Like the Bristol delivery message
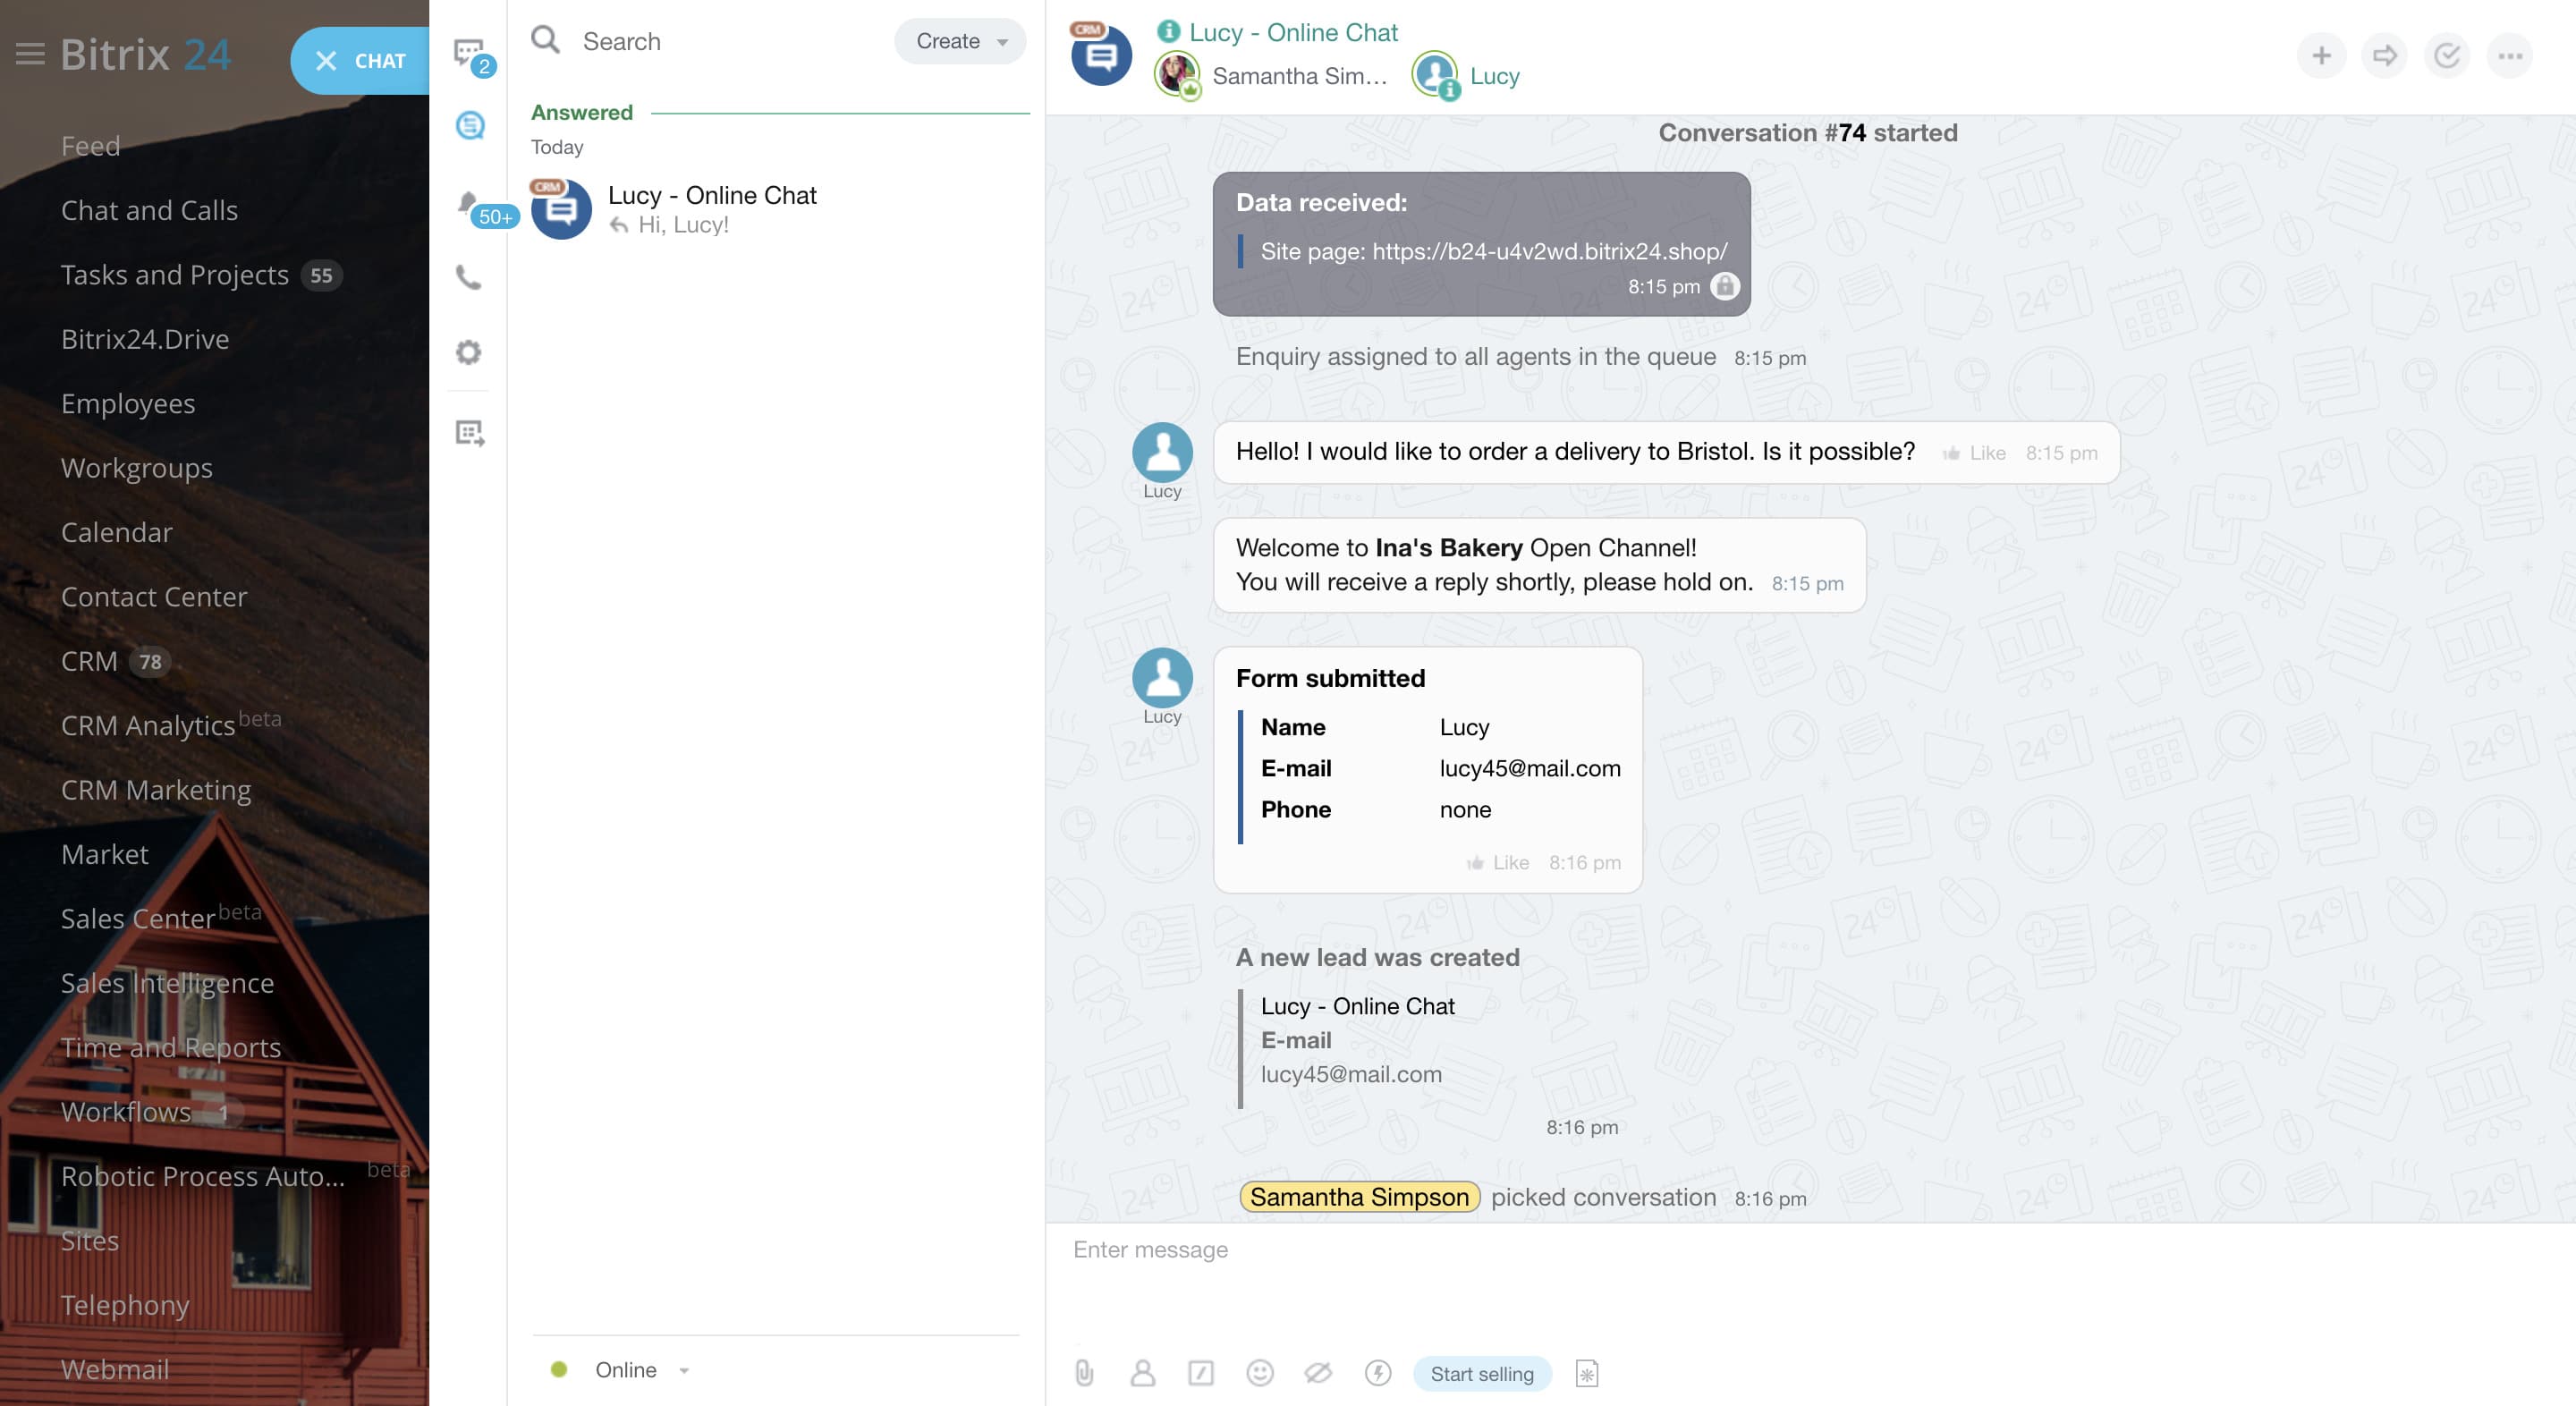The image size is (2576, 1406). pos(1975,453)
